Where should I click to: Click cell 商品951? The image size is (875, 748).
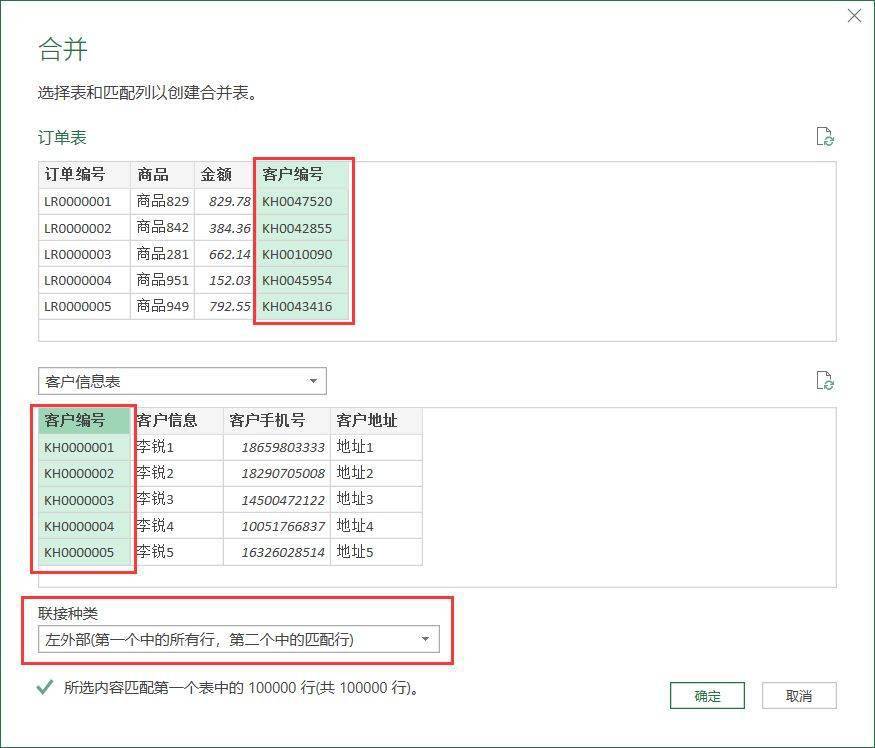(162, 280)
